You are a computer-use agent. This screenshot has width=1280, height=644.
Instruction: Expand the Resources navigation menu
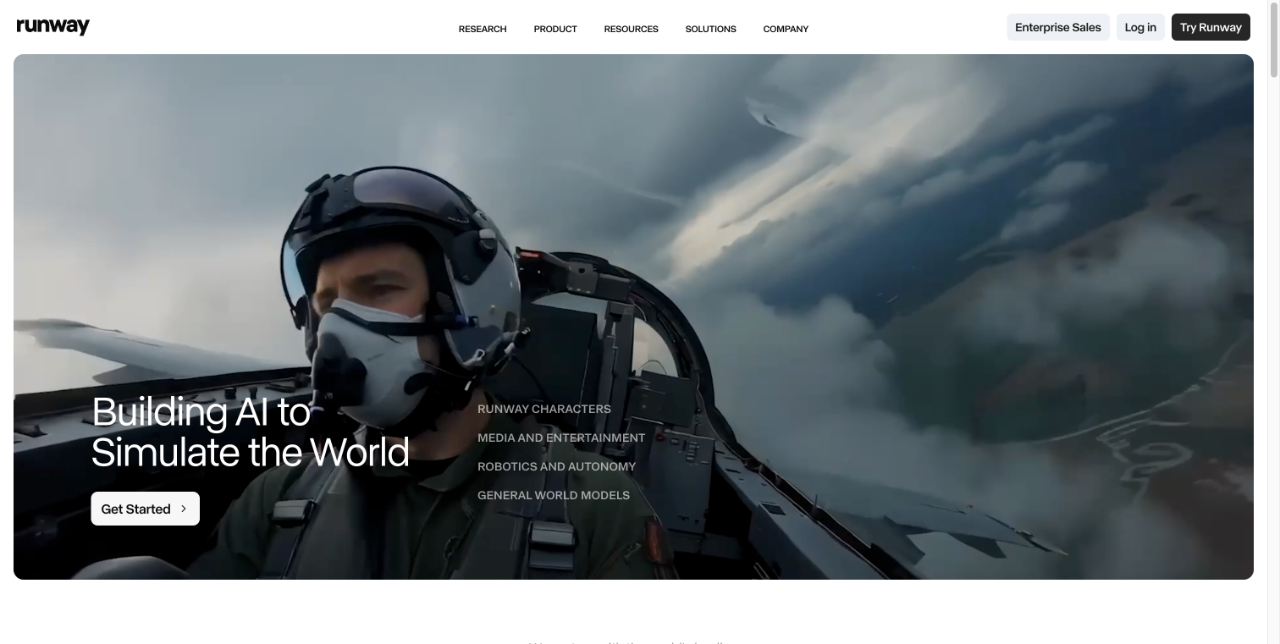(631, 29)
